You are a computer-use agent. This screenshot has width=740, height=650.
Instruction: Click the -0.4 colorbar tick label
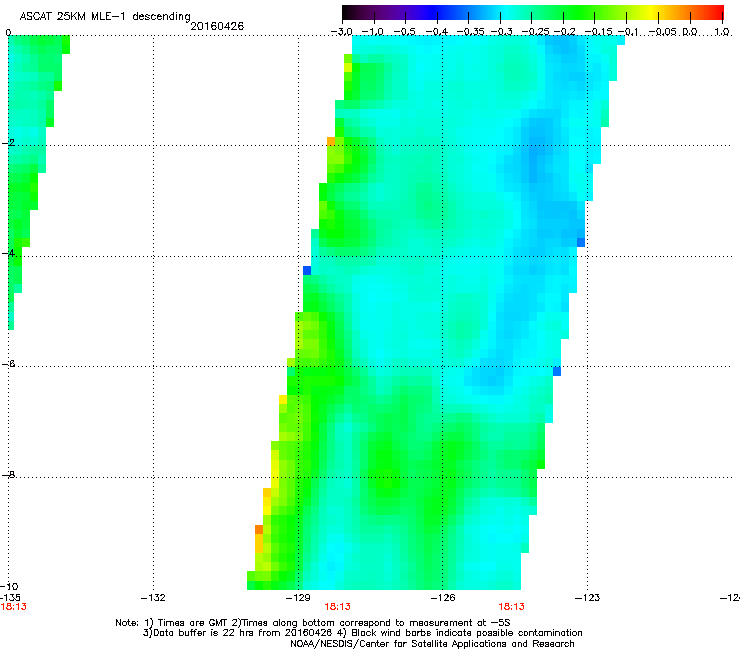pyautogui.click(x=437, y=32)
